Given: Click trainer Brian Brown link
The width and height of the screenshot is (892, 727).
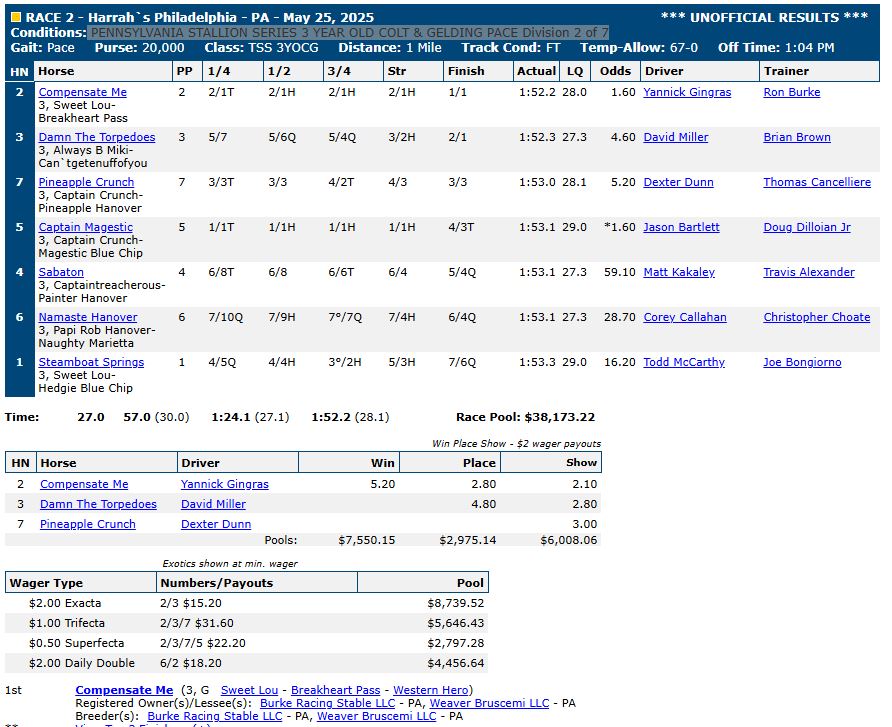Looking at the screenshot, I should pos(796,137).
